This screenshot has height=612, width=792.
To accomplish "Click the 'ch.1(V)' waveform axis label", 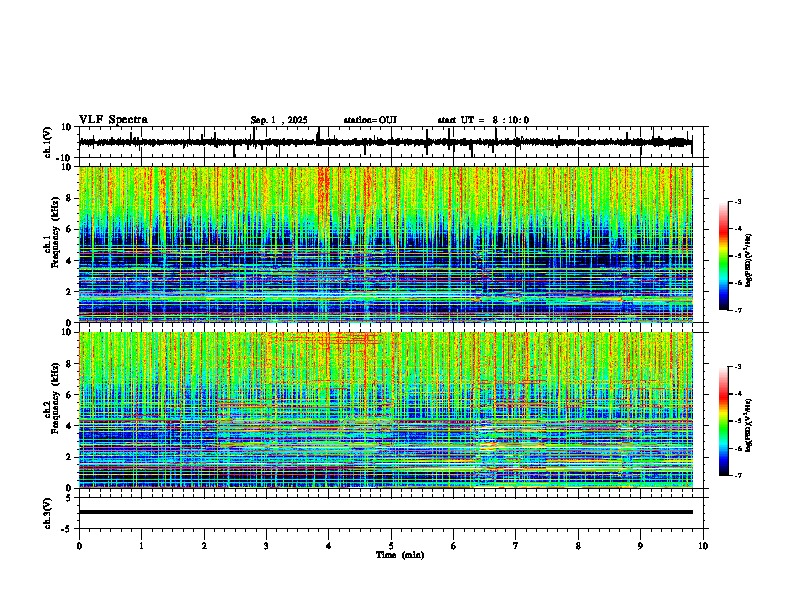I will click(x=48, y=142).
